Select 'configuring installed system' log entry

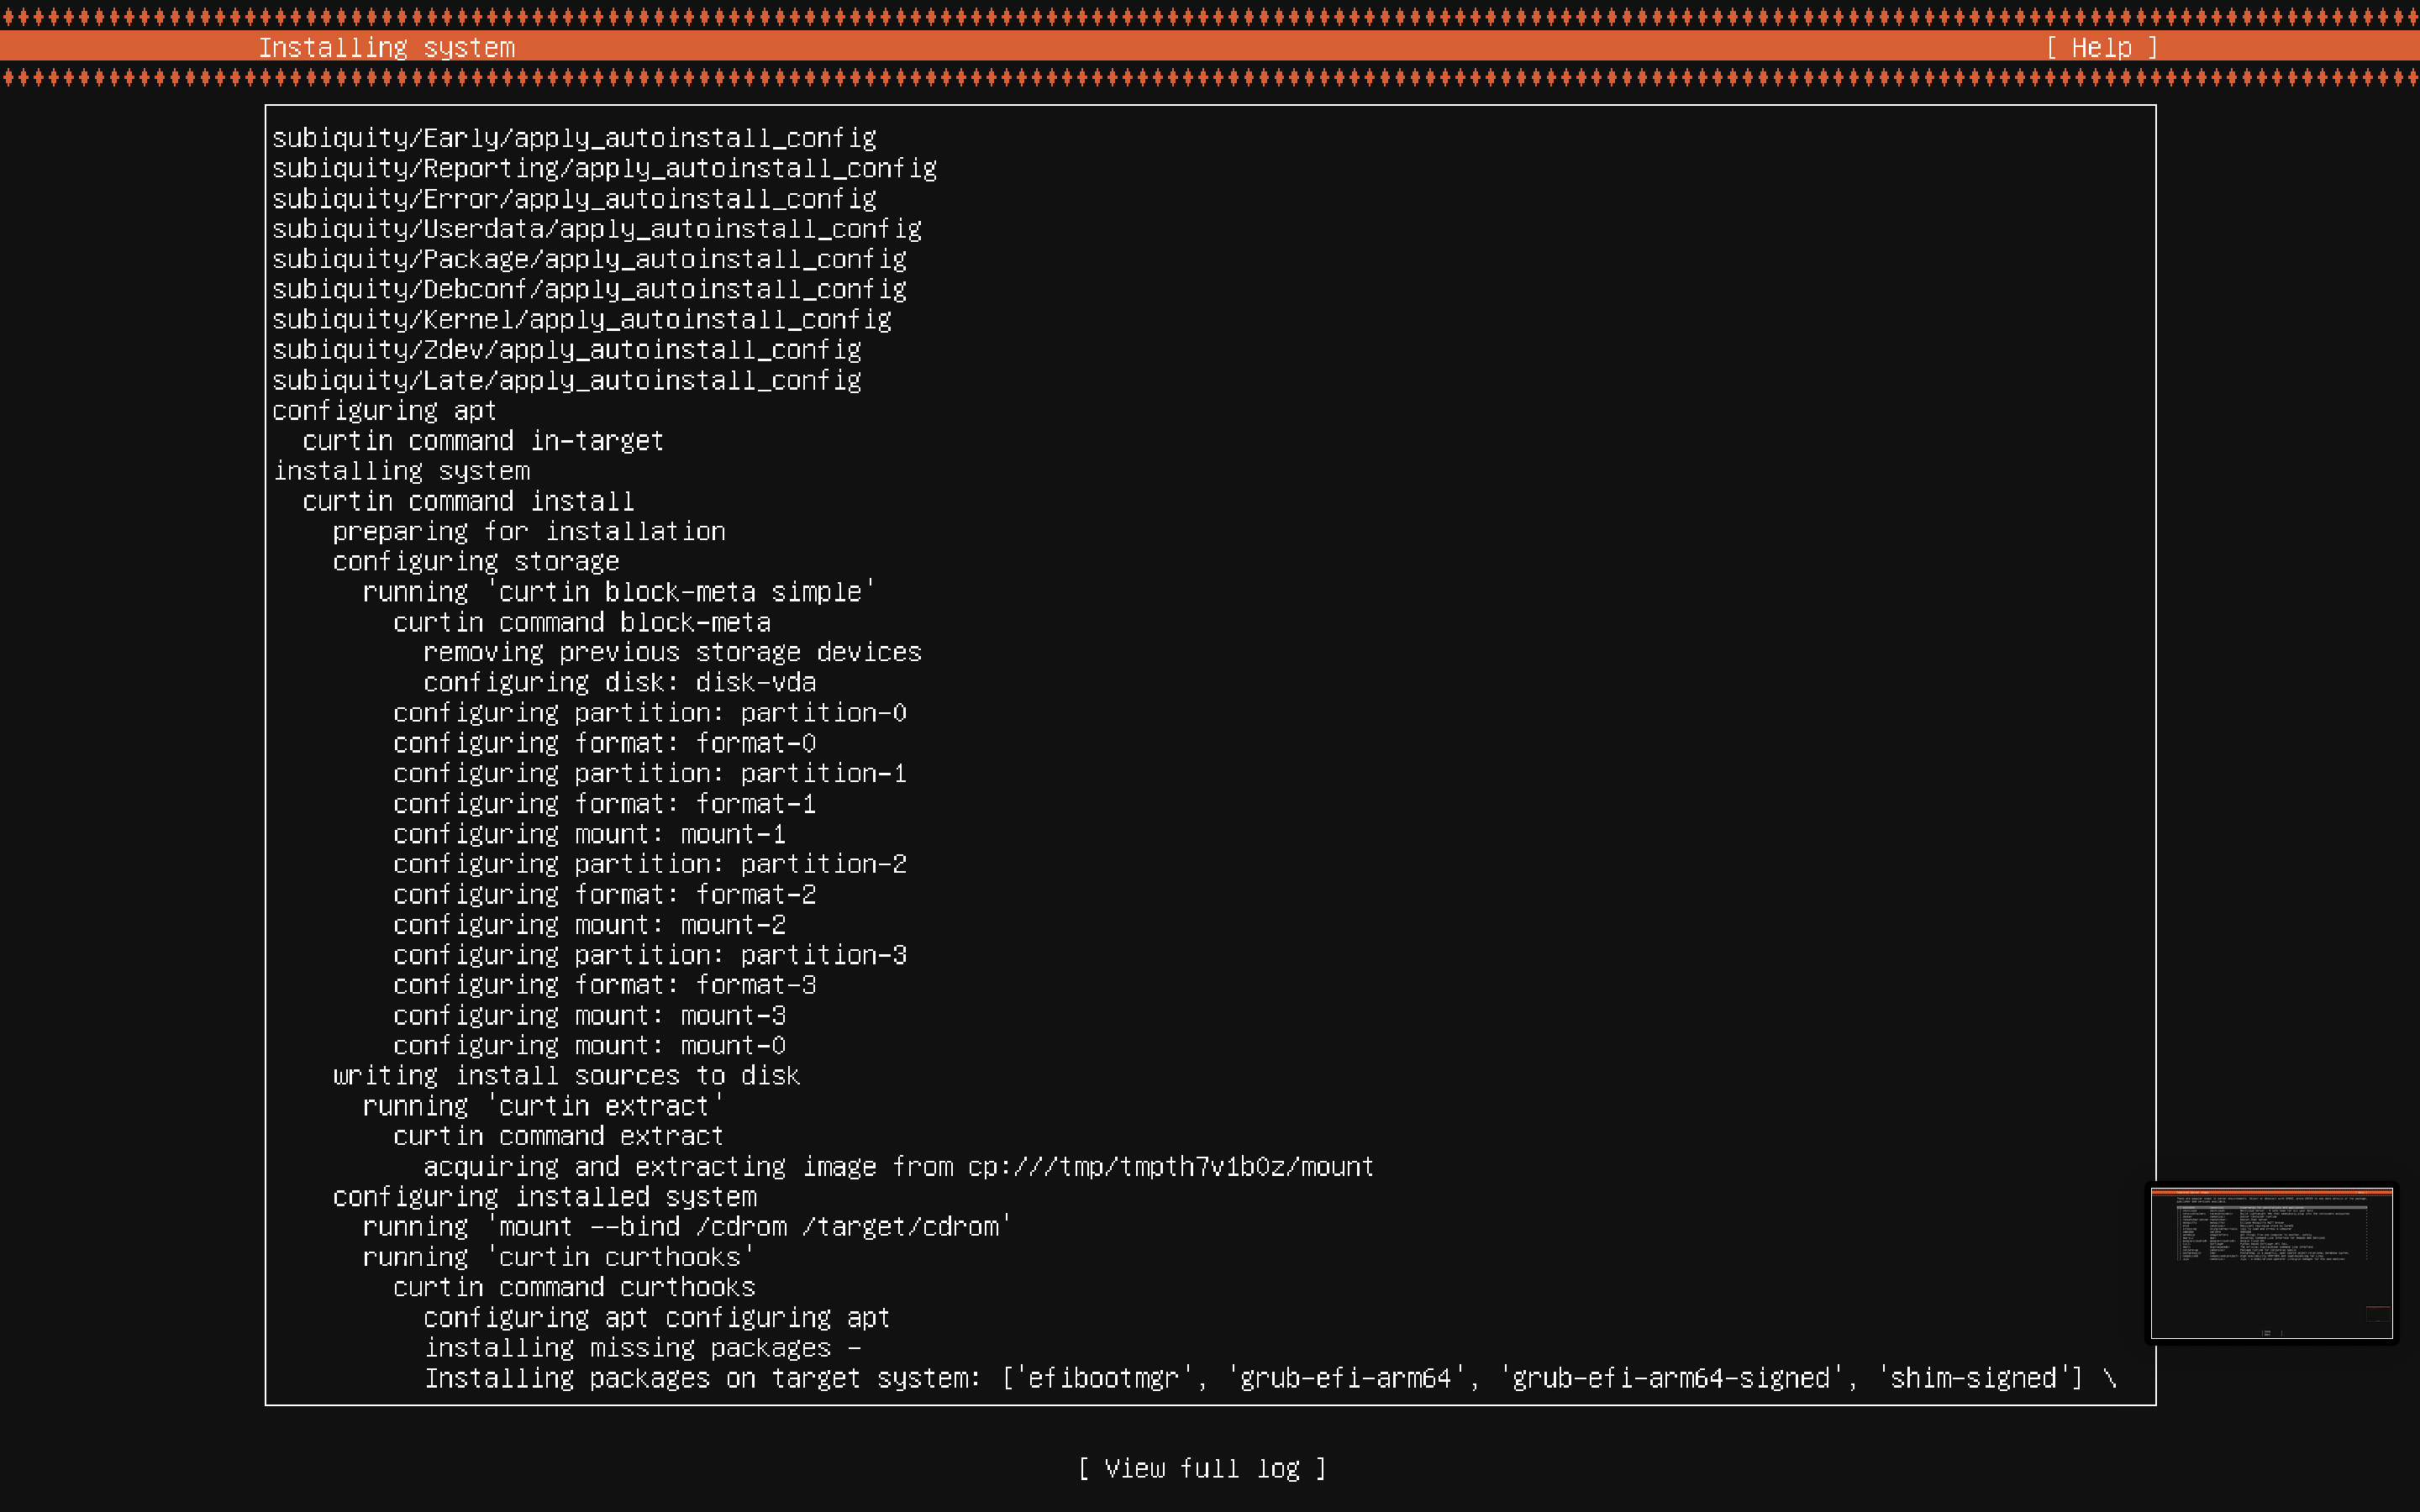tap(544, 1197)
